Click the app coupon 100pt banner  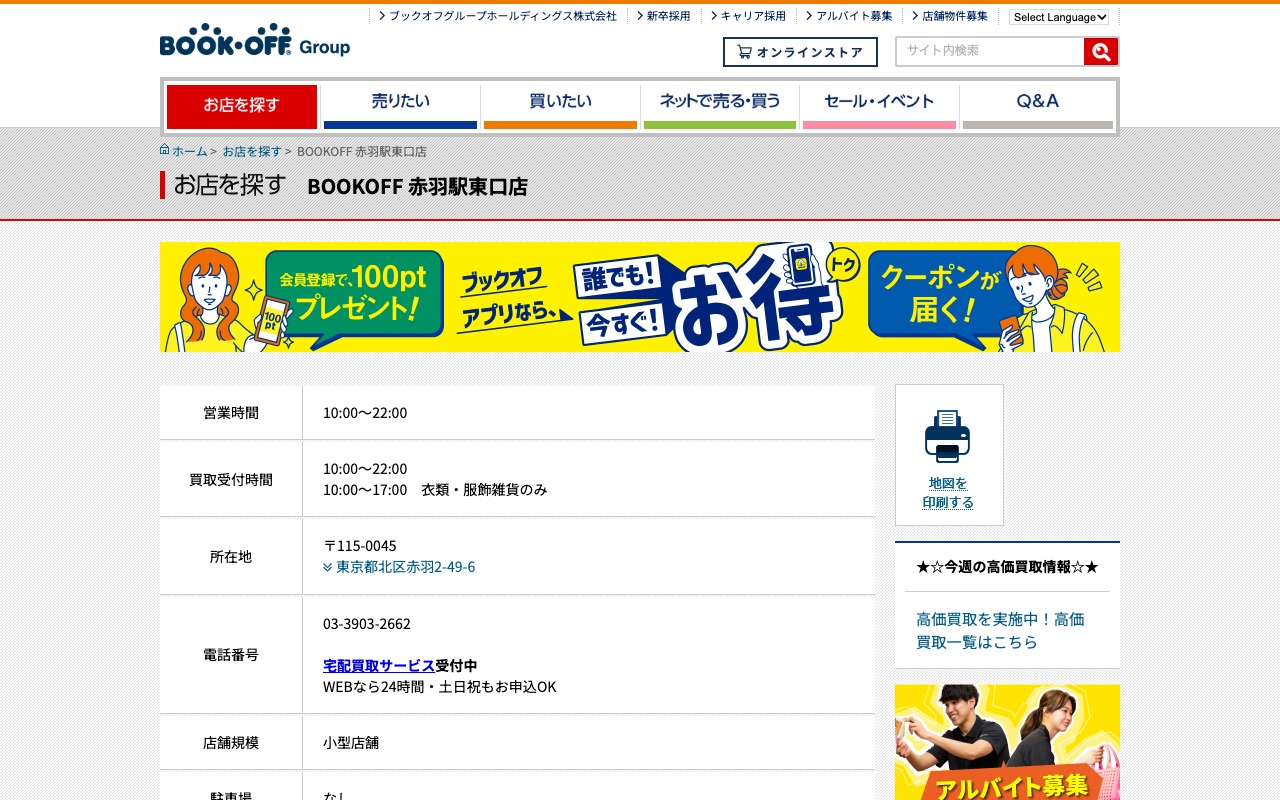tap(640, 297)
